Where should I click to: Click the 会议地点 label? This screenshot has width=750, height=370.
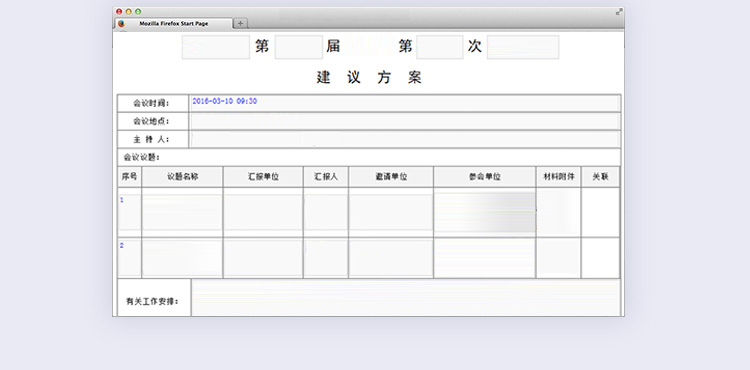click(x=151, y=121)
